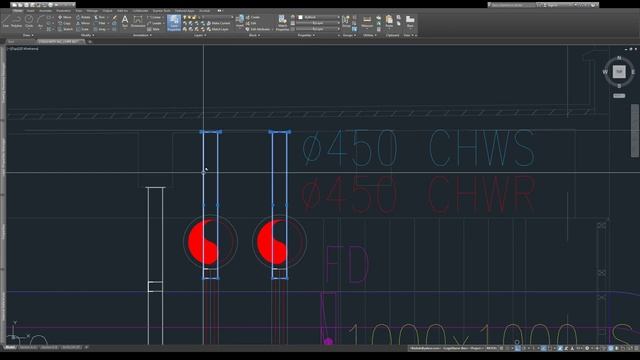The height and width of the screenshot is (360, 640).
Task: Expand the Layers panel
Action: 200,36
